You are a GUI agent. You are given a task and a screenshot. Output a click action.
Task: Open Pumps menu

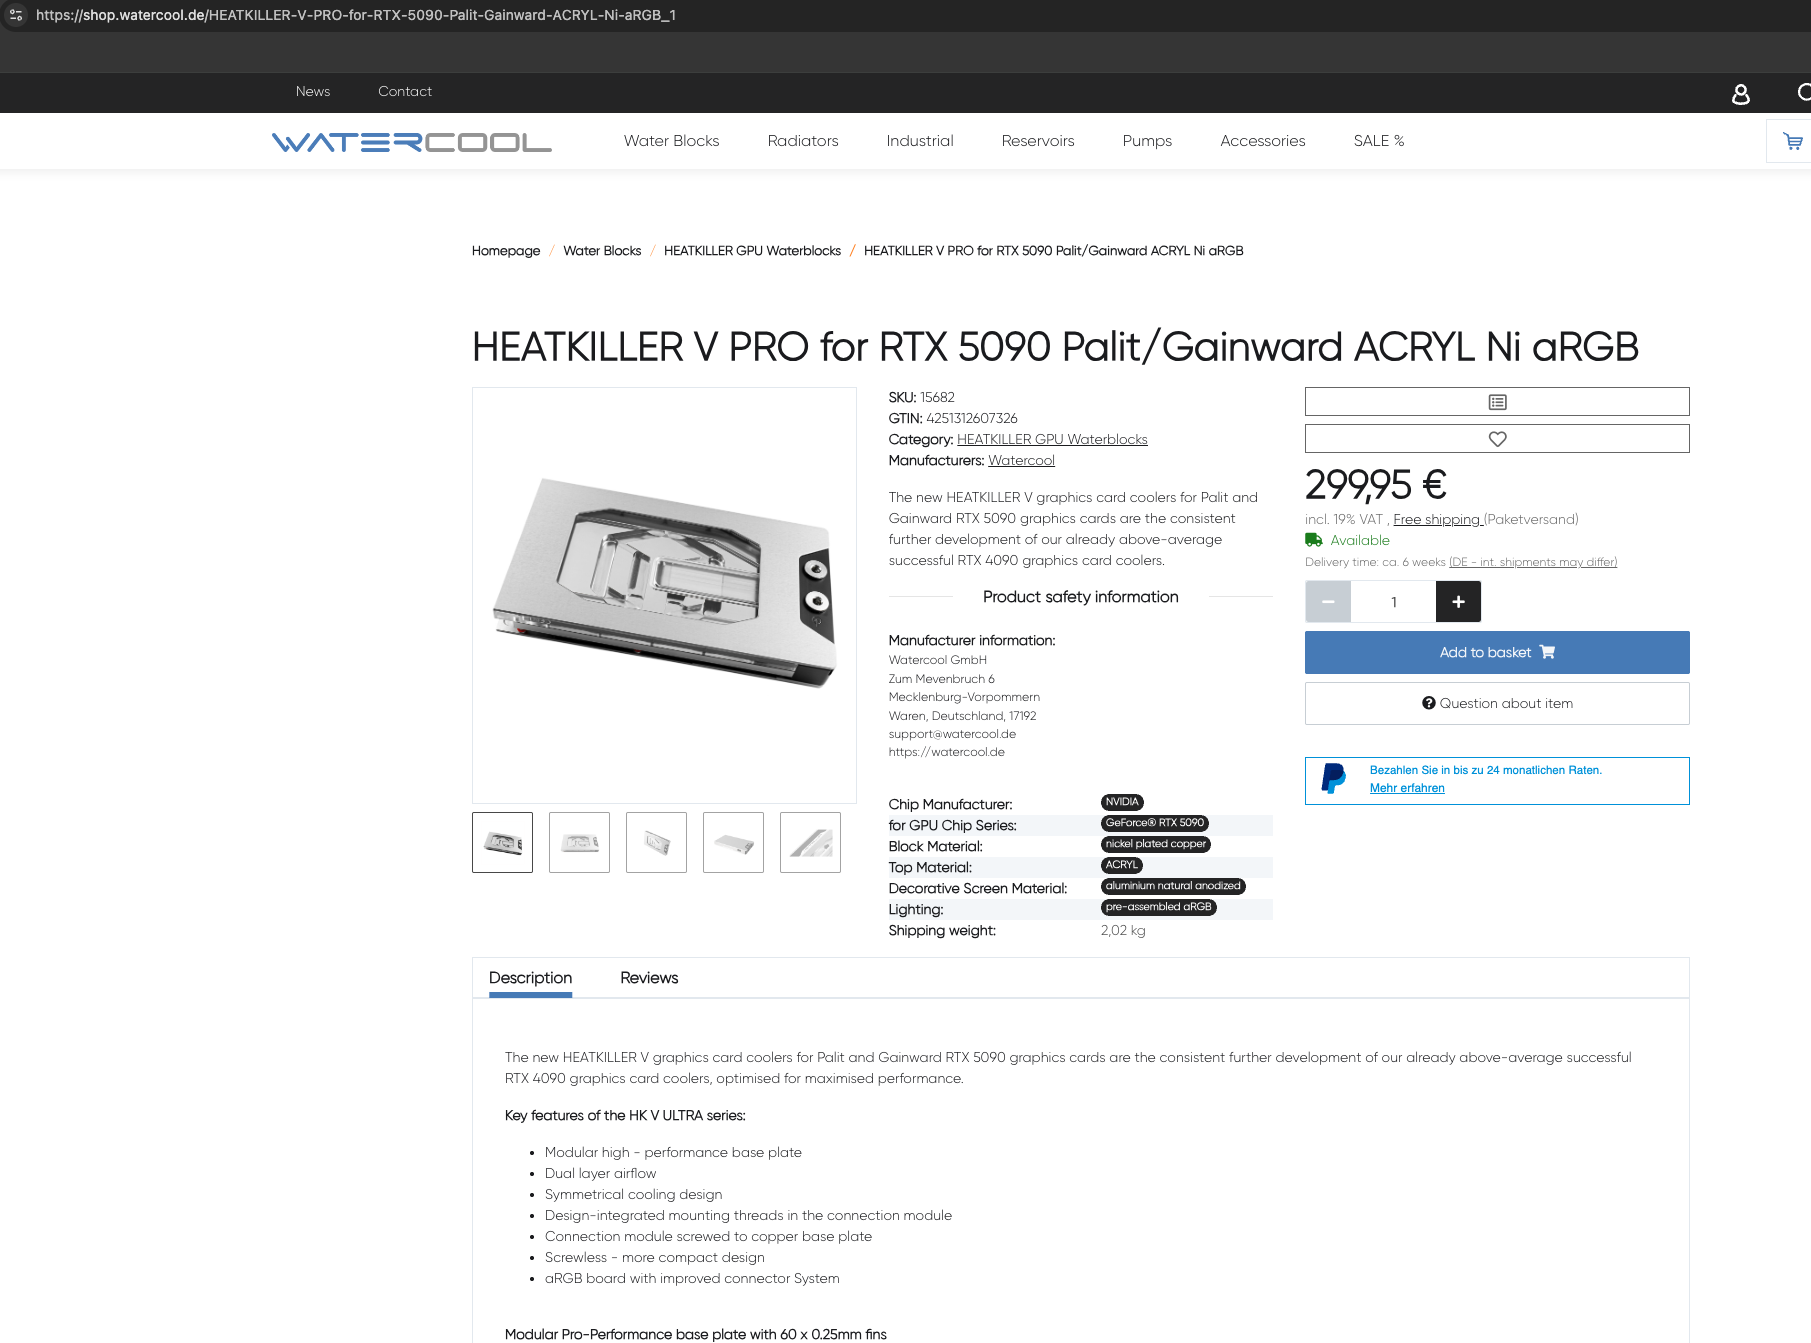click(1147, 141)
